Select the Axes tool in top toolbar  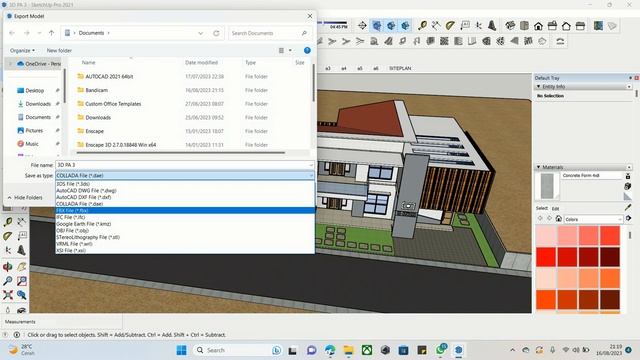point(478,26)
